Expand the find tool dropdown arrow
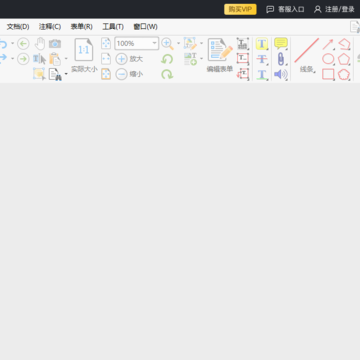 pyautogui.click(x=66, y=74)
